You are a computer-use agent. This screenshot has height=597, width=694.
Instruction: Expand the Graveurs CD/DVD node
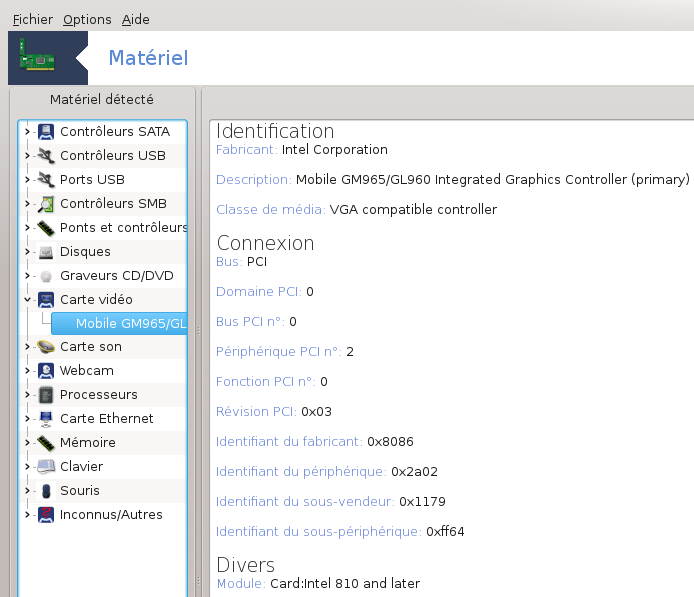coord(27,275)
